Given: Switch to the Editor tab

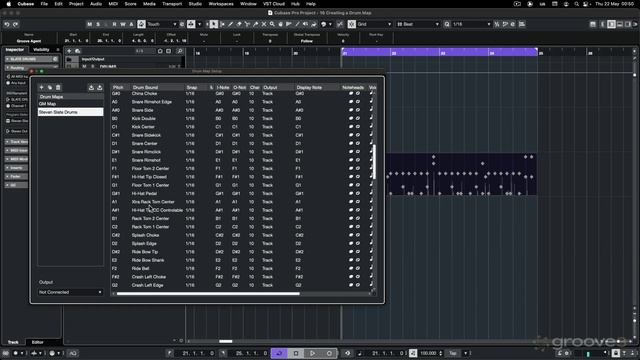Looking at the screenshot, I should click(38, 342).
